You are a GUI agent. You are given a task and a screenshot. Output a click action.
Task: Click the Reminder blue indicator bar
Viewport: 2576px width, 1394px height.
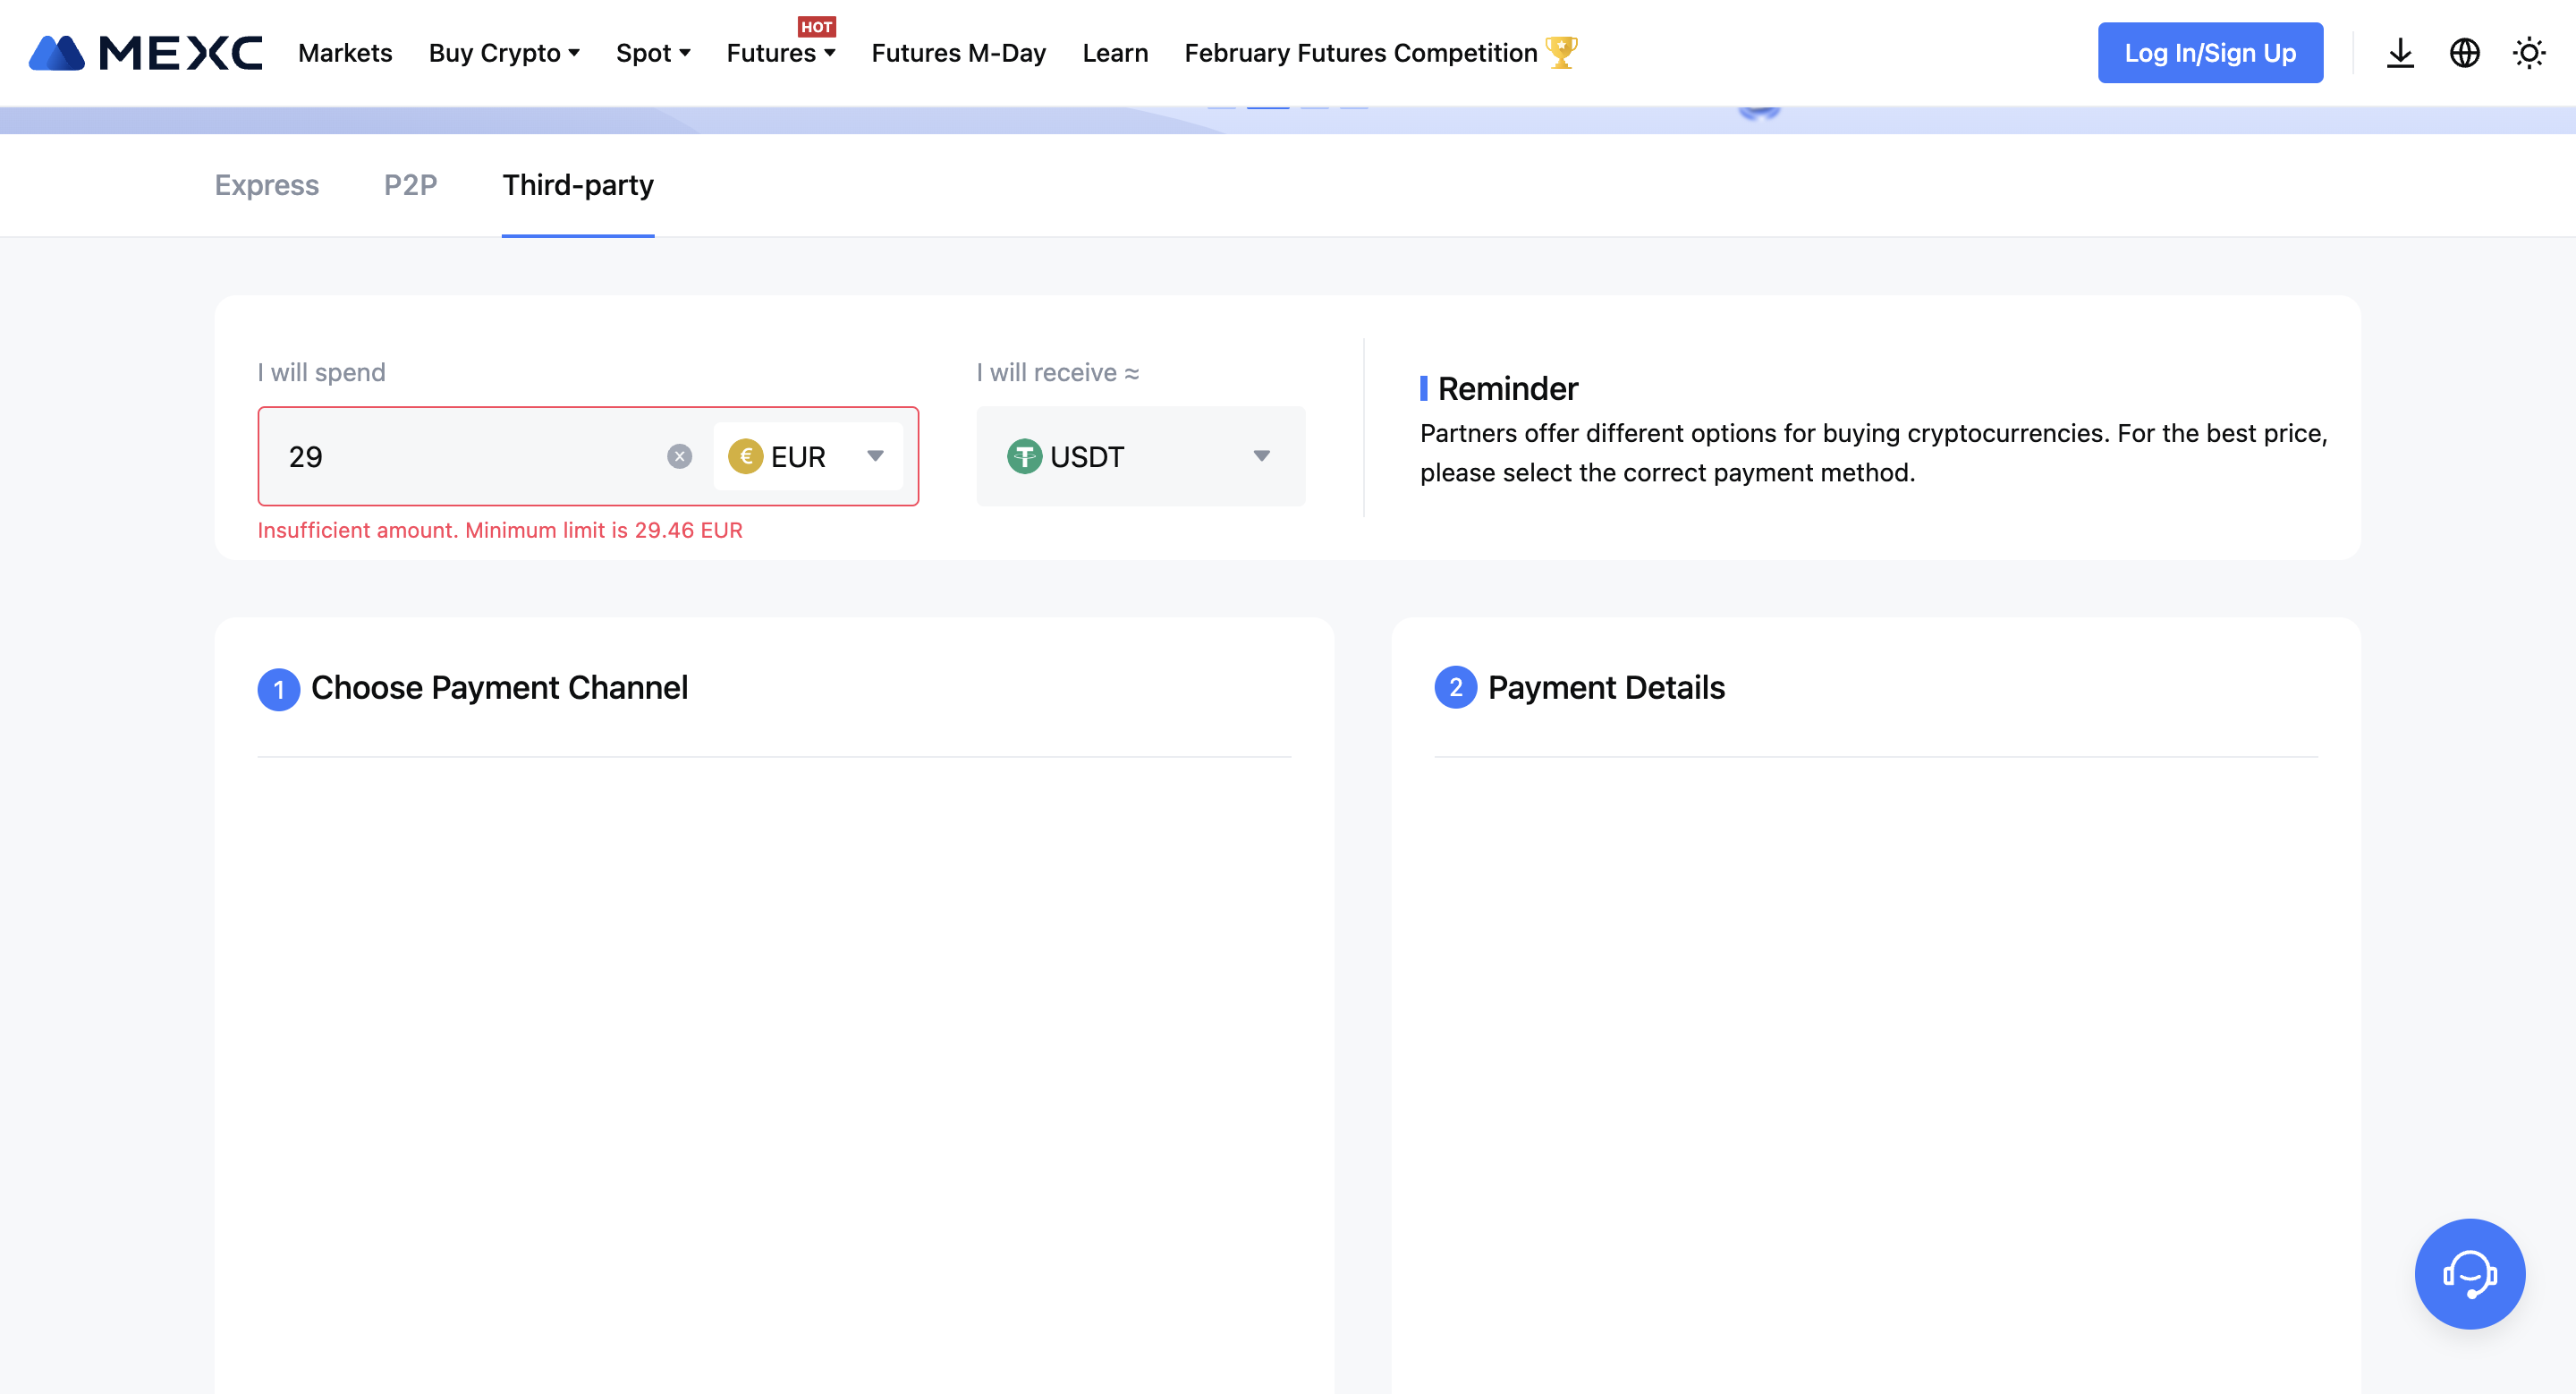pos(1426,388)
